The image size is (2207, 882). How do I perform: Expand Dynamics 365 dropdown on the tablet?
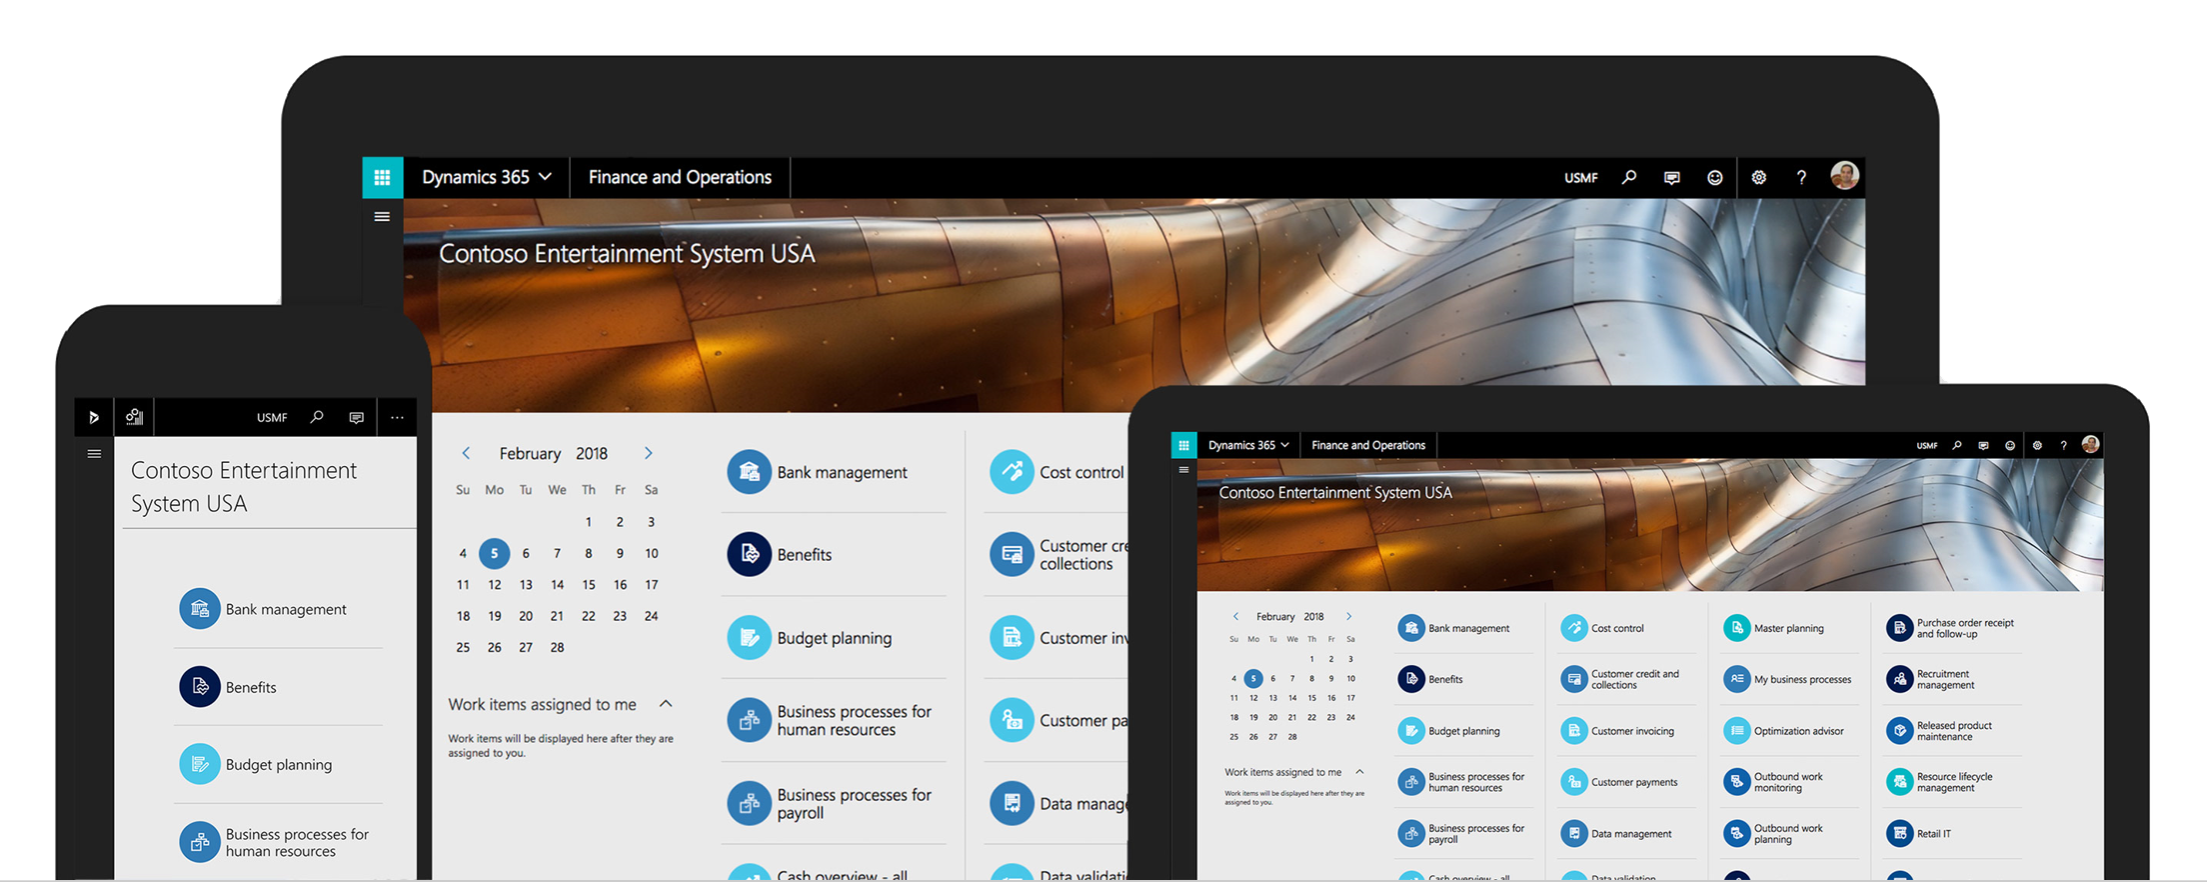1248,445
